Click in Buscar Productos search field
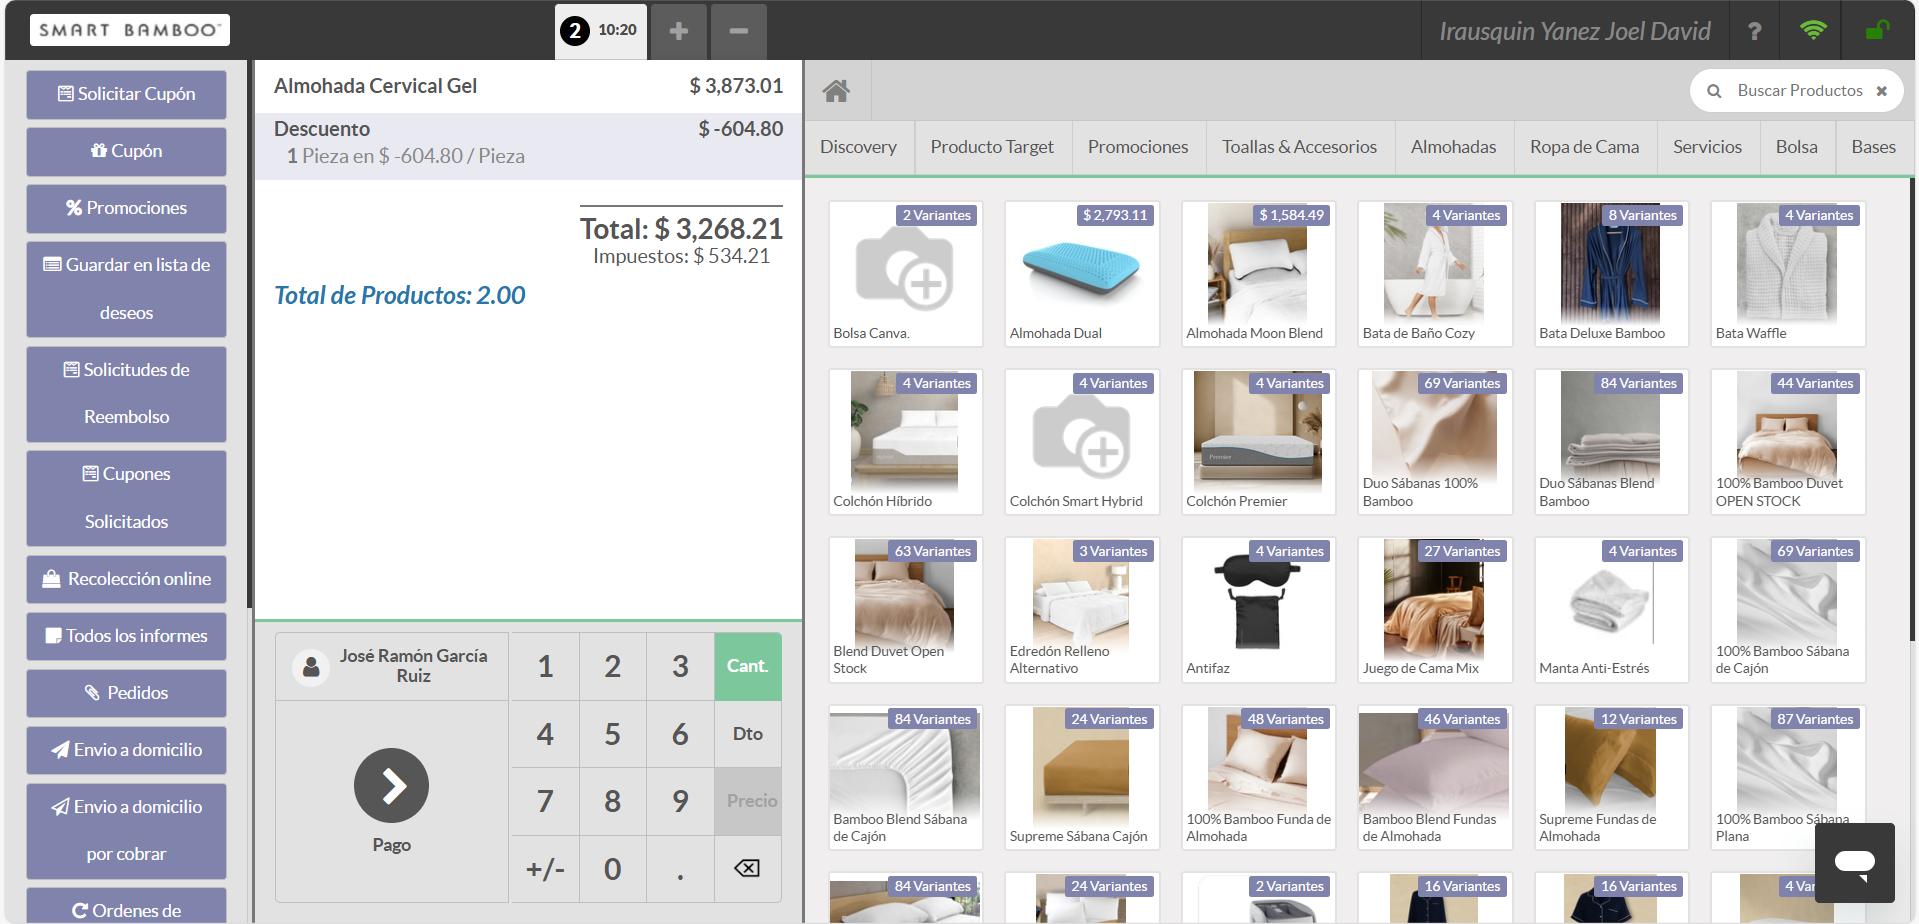Image resolution: width=1919 pixels, height=924 pixels. click(1799, 91)
